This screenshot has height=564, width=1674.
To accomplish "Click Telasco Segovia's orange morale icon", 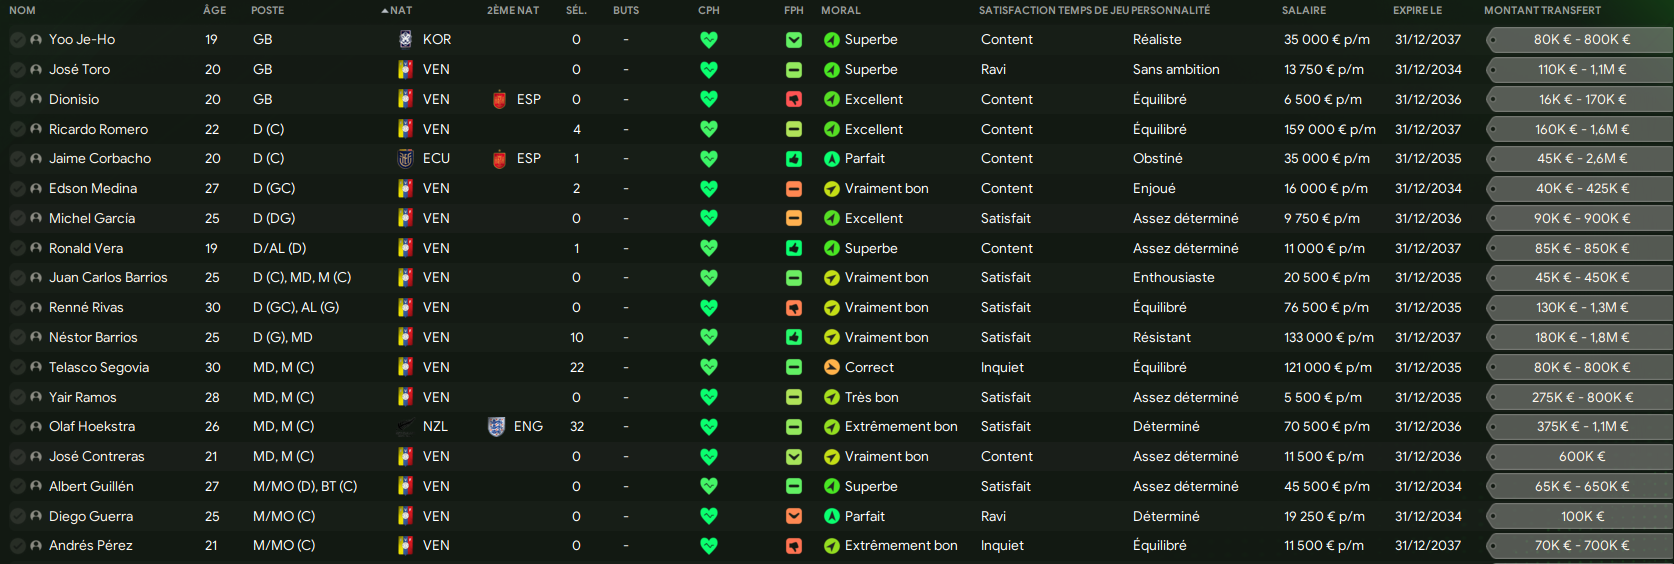I will click(x=831, y=368).
